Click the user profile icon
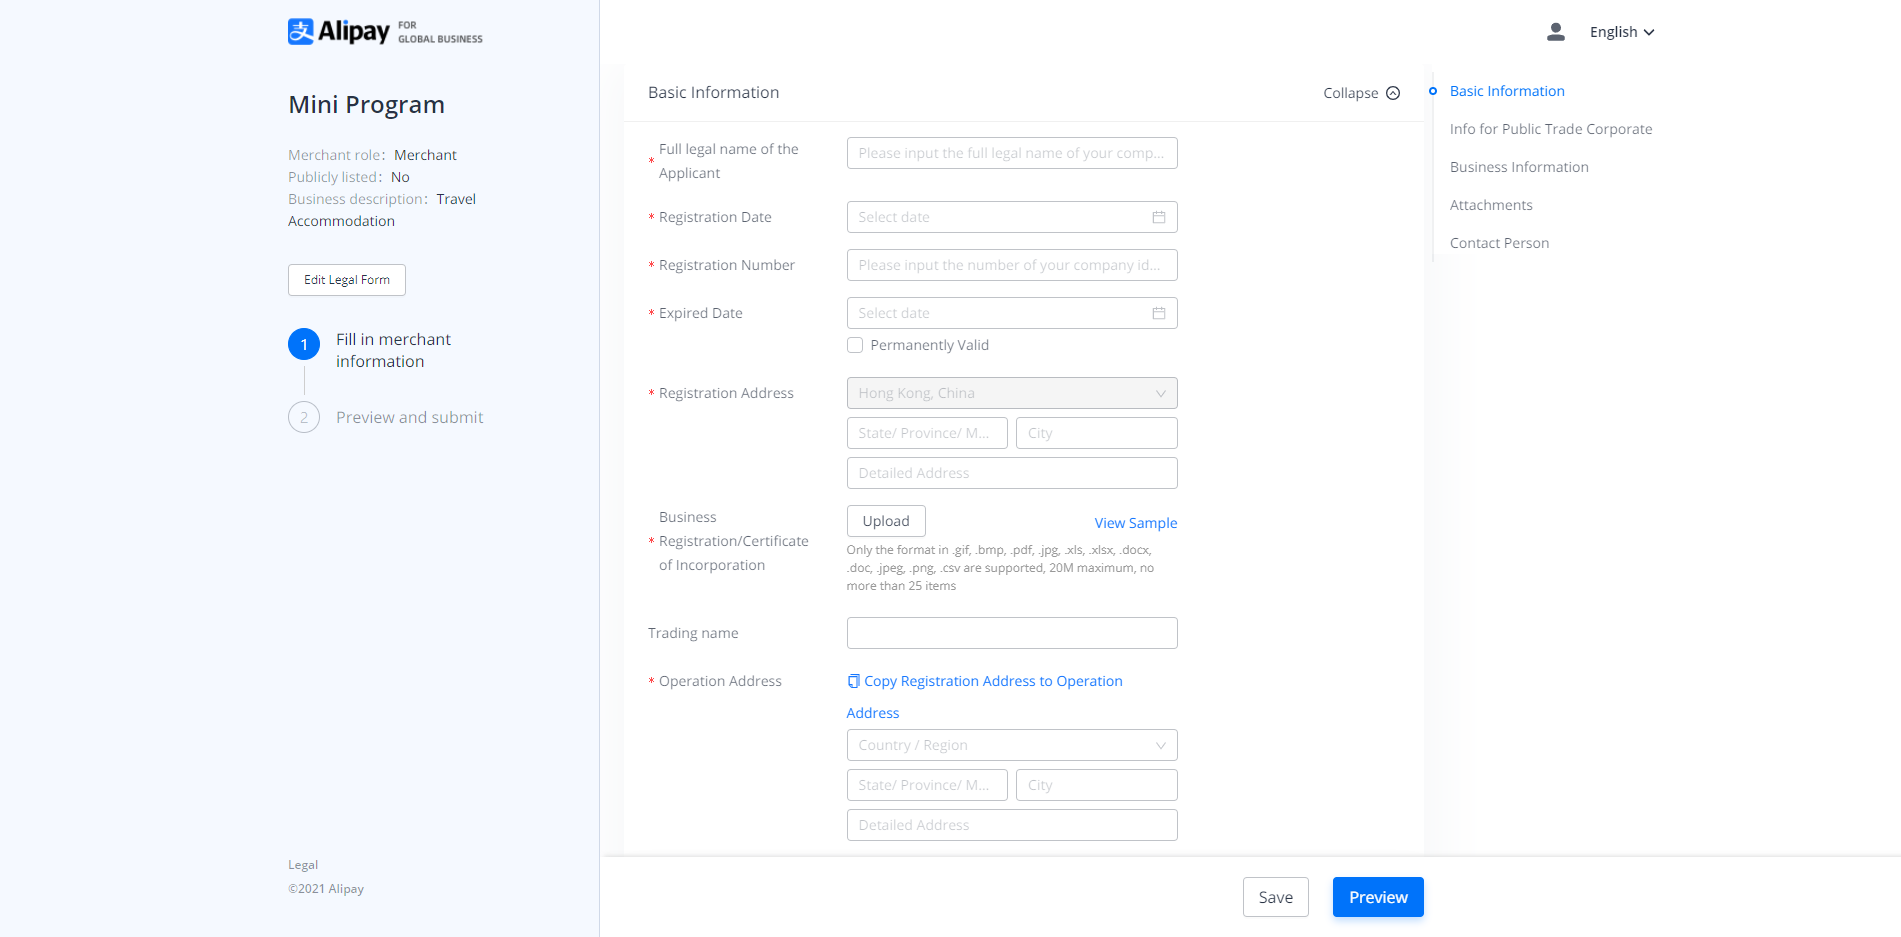Viewport: 1901px width, 937px height. pyautogui.click(x=1555, y=32)
